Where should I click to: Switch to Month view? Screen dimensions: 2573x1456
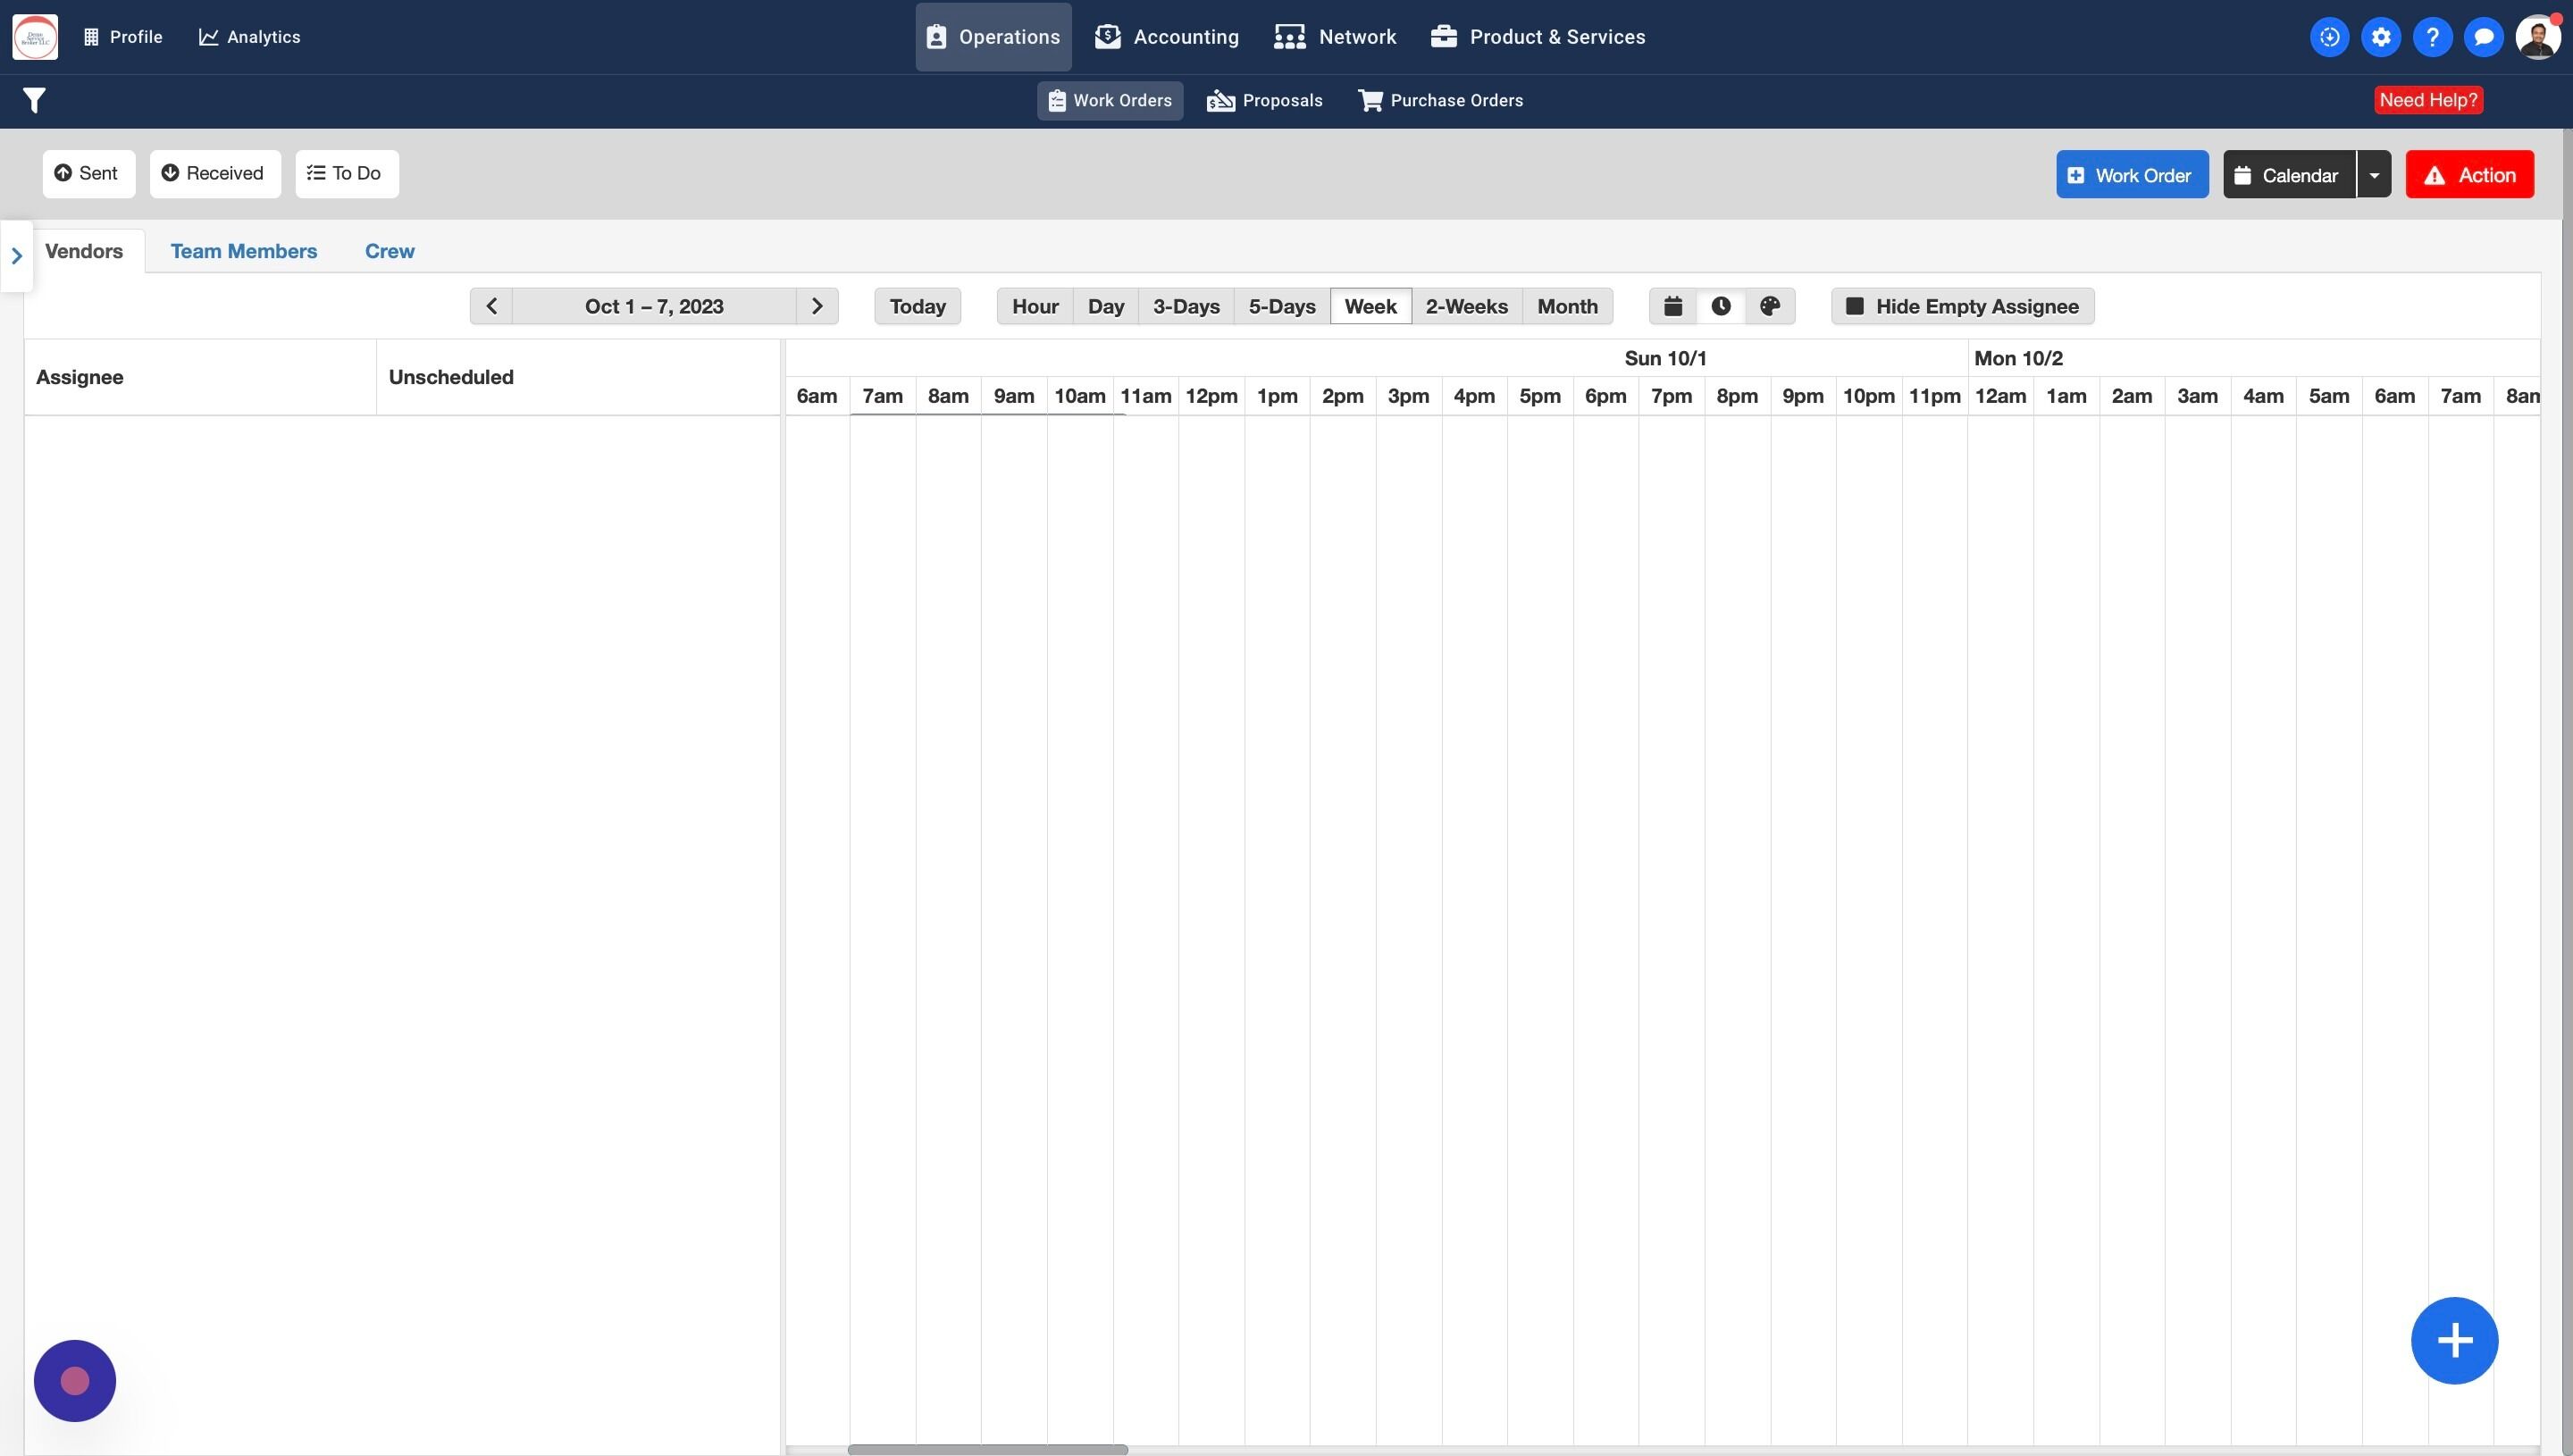point(1566,306)
